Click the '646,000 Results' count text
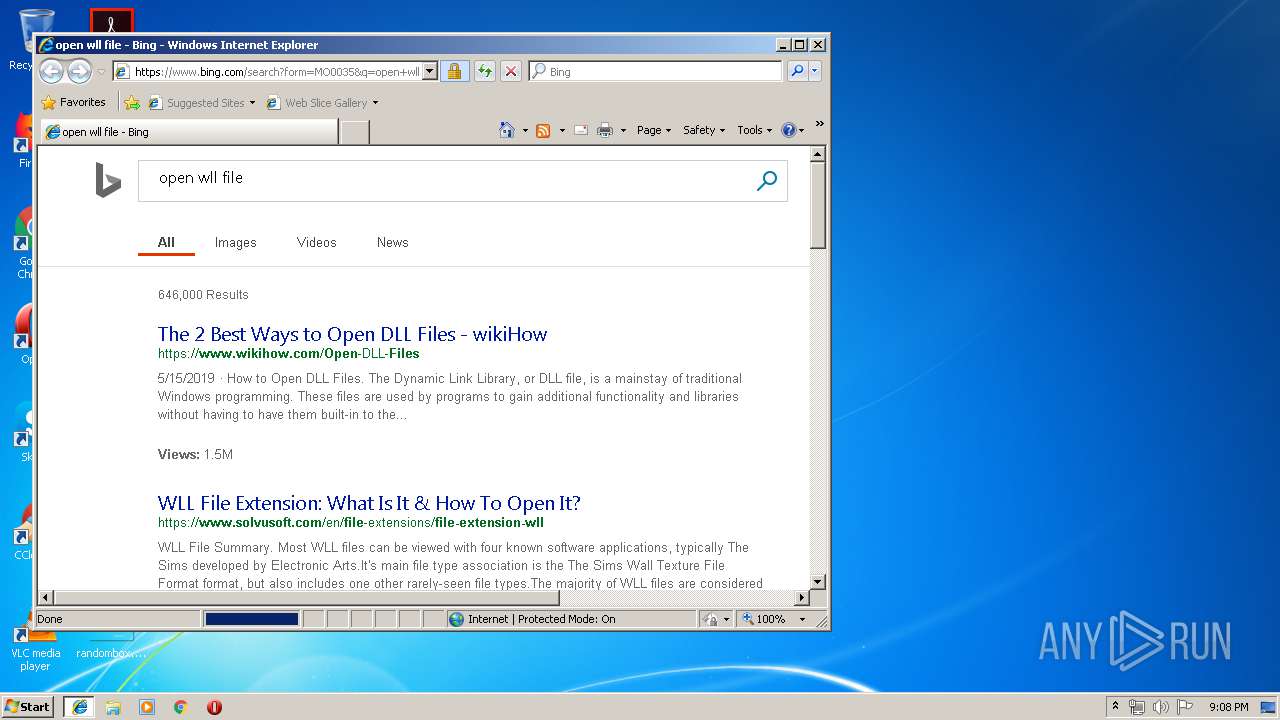 pyautogui.click(x=203, y=294)
